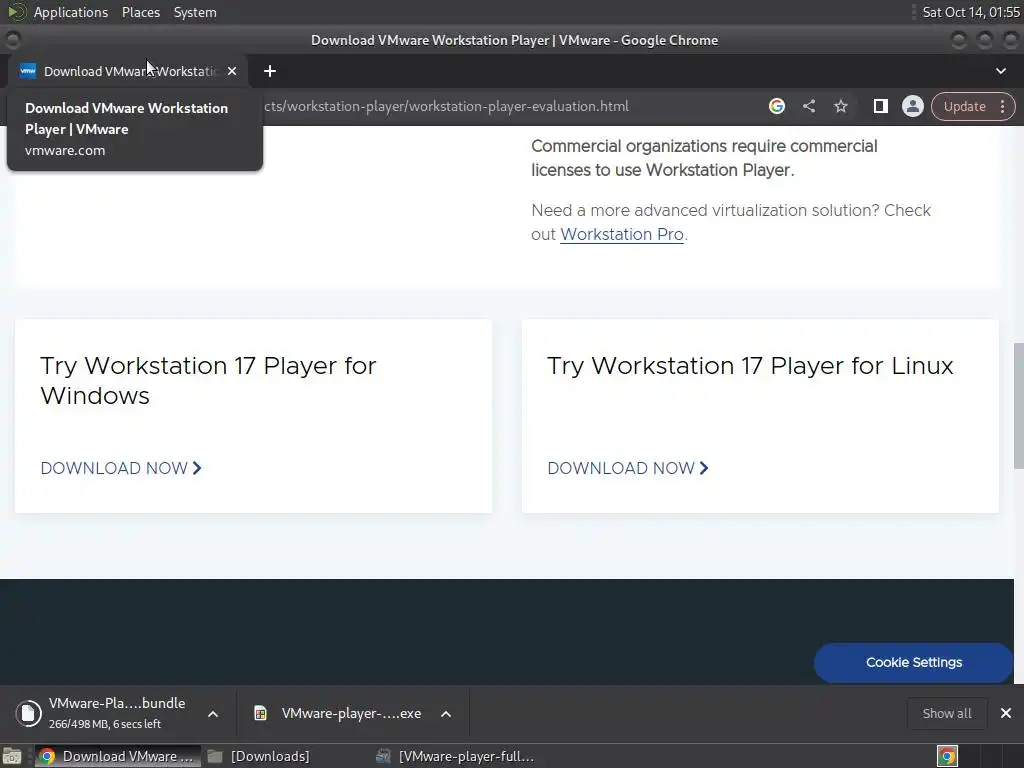Open the Chrome side panel
This screenshot has width=1024, height=768.
point(880,106)
